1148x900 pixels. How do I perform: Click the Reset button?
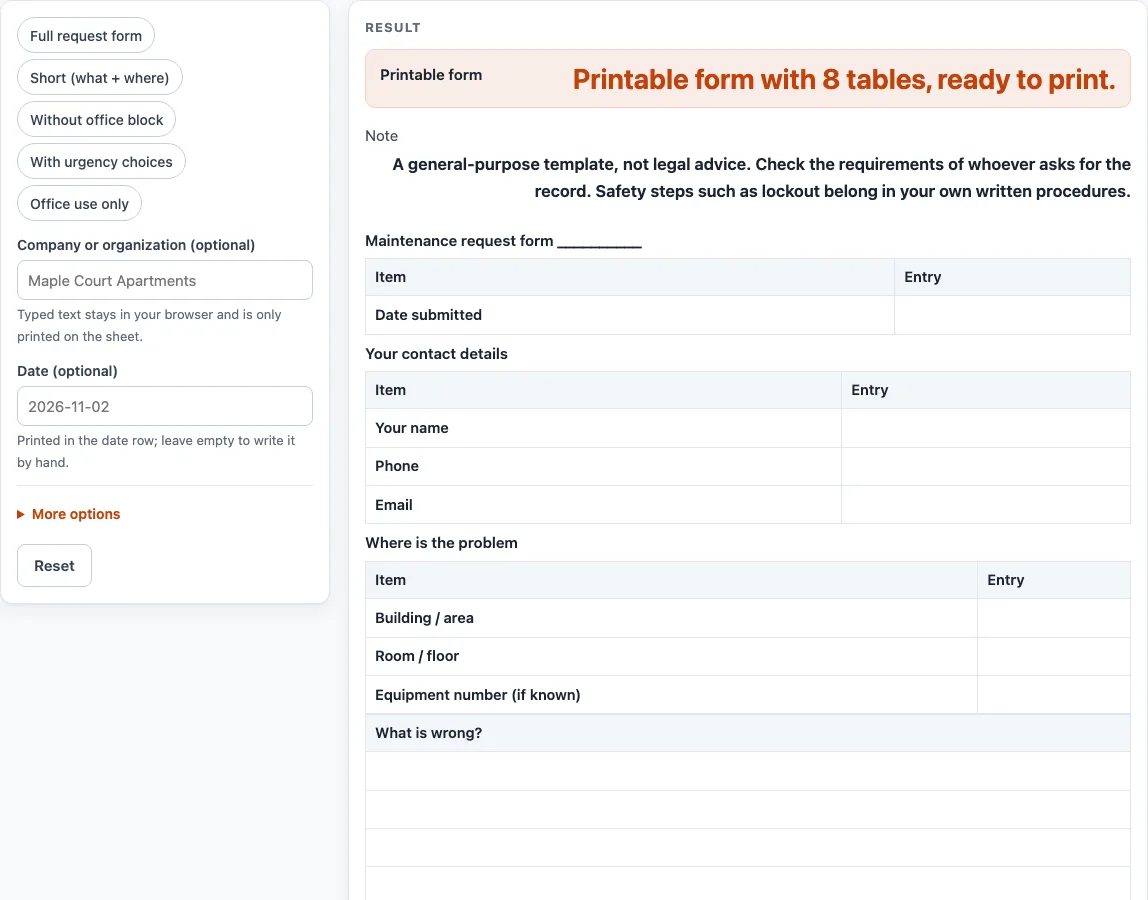pos(54,565)
